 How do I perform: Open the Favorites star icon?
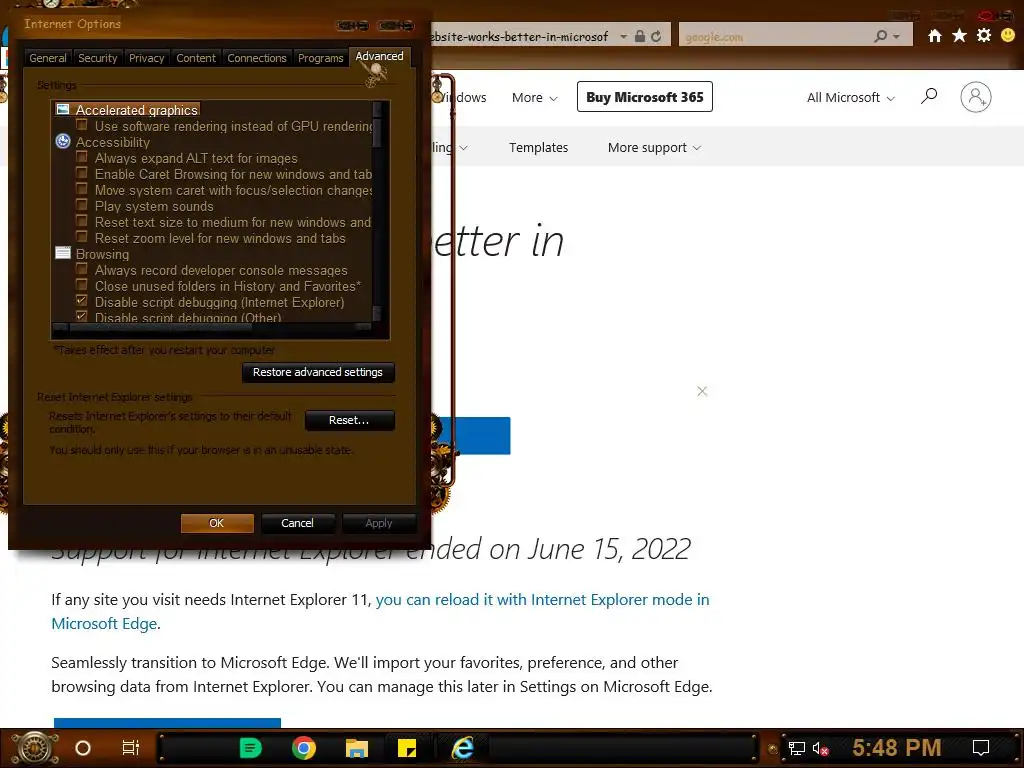959,35
